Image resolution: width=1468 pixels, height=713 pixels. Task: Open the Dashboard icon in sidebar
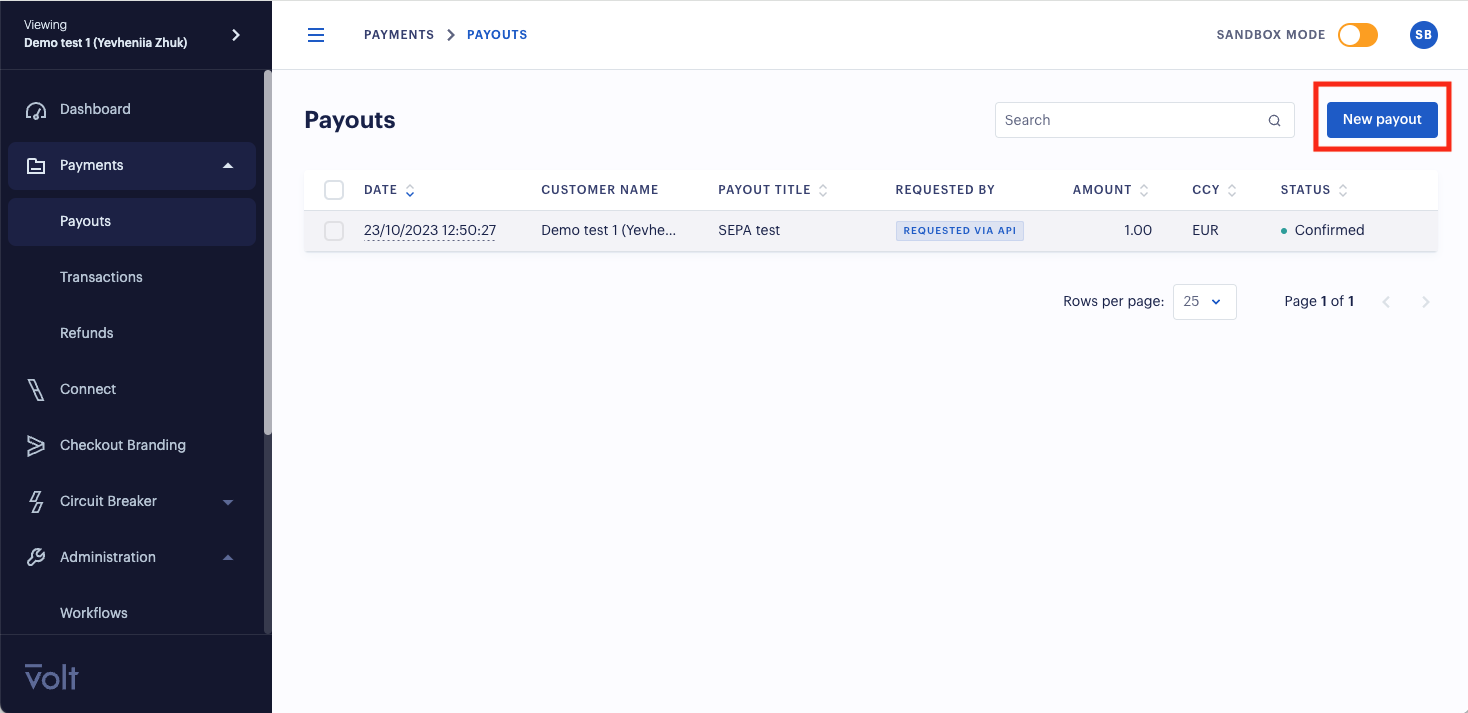point(38,109)
